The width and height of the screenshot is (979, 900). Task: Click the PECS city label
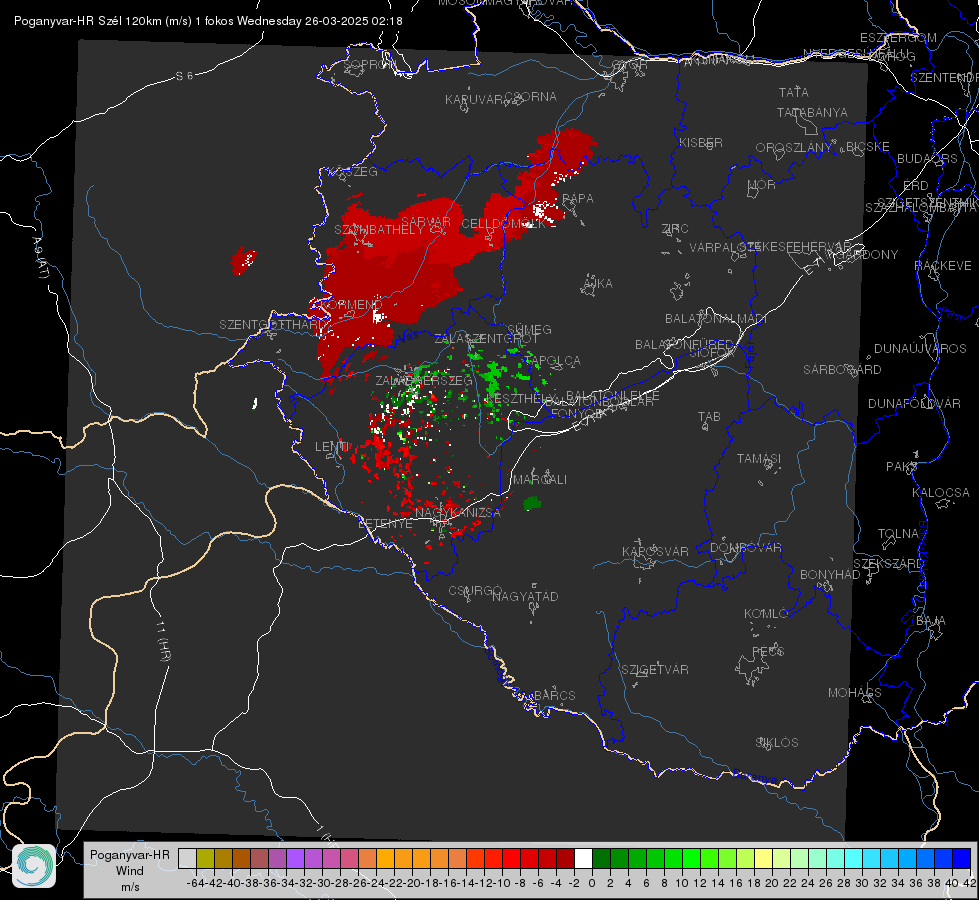(767, 651)
